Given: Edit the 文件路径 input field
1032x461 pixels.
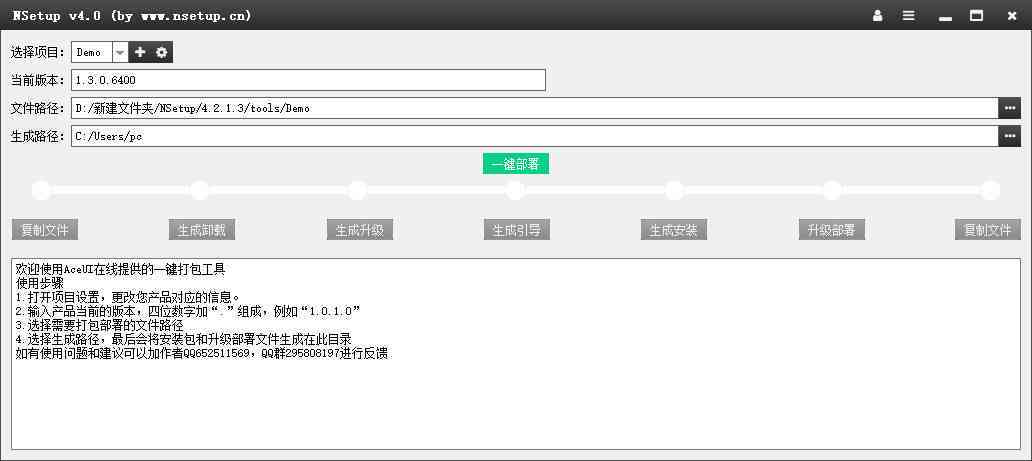Looking at the screenshot, I should pyautogui.click(x=534, y=108).
